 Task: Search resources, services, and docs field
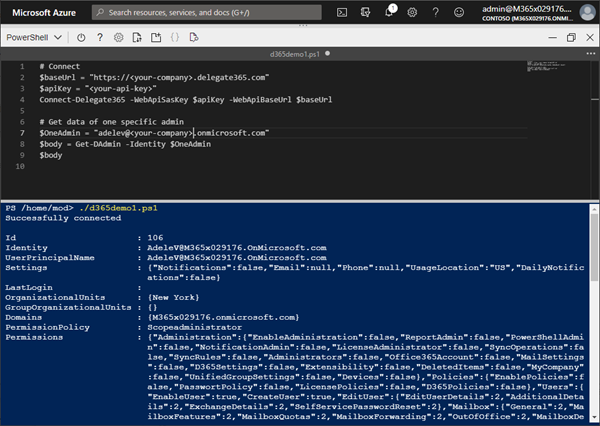[x=207, y=13]
